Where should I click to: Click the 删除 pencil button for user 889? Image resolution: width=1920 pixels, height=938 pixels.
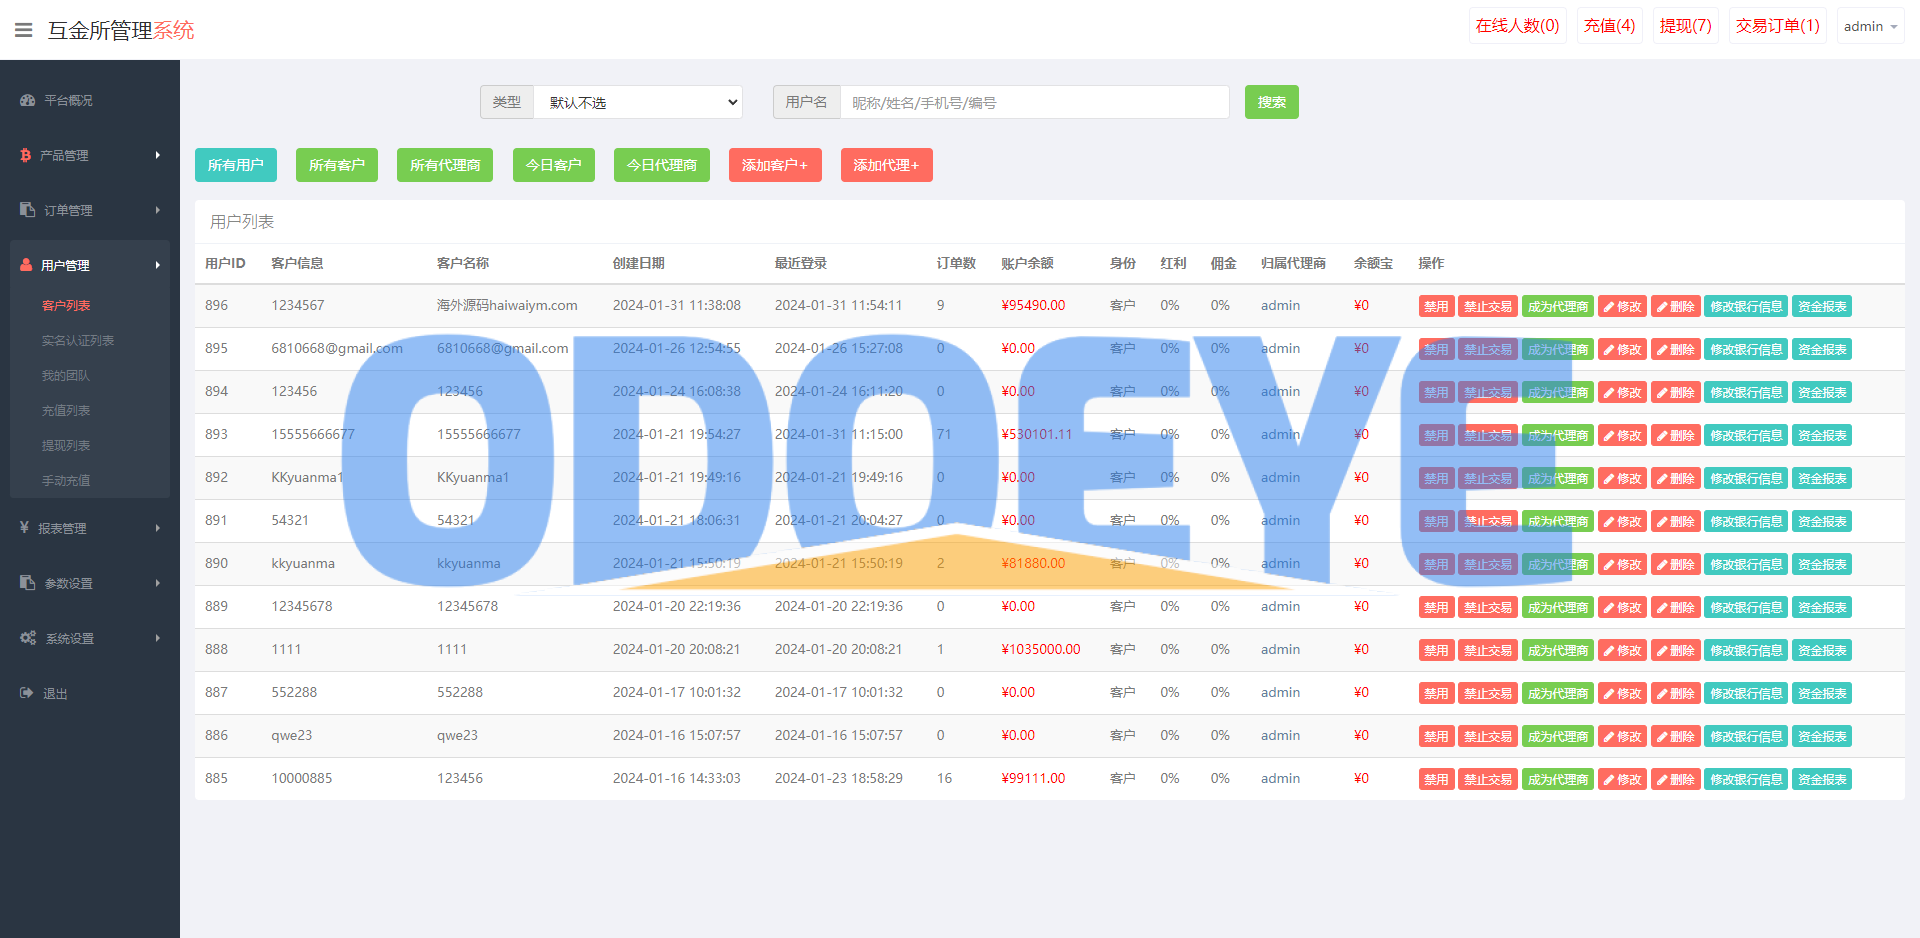[x=1675, y=607]
